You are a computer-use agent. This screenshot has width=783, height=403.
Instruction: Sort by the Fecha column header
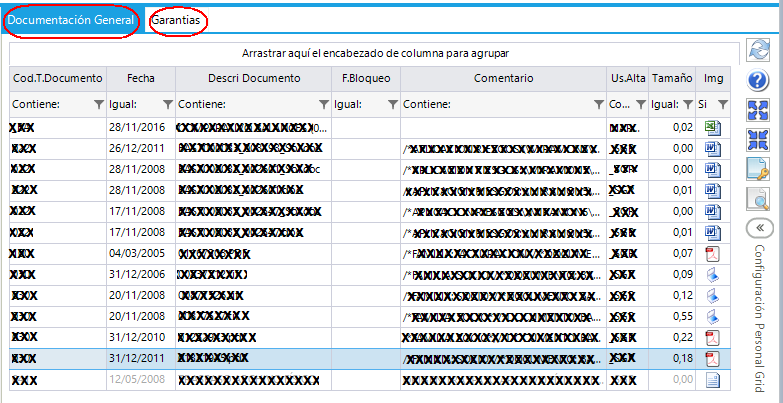pos(141,78)
